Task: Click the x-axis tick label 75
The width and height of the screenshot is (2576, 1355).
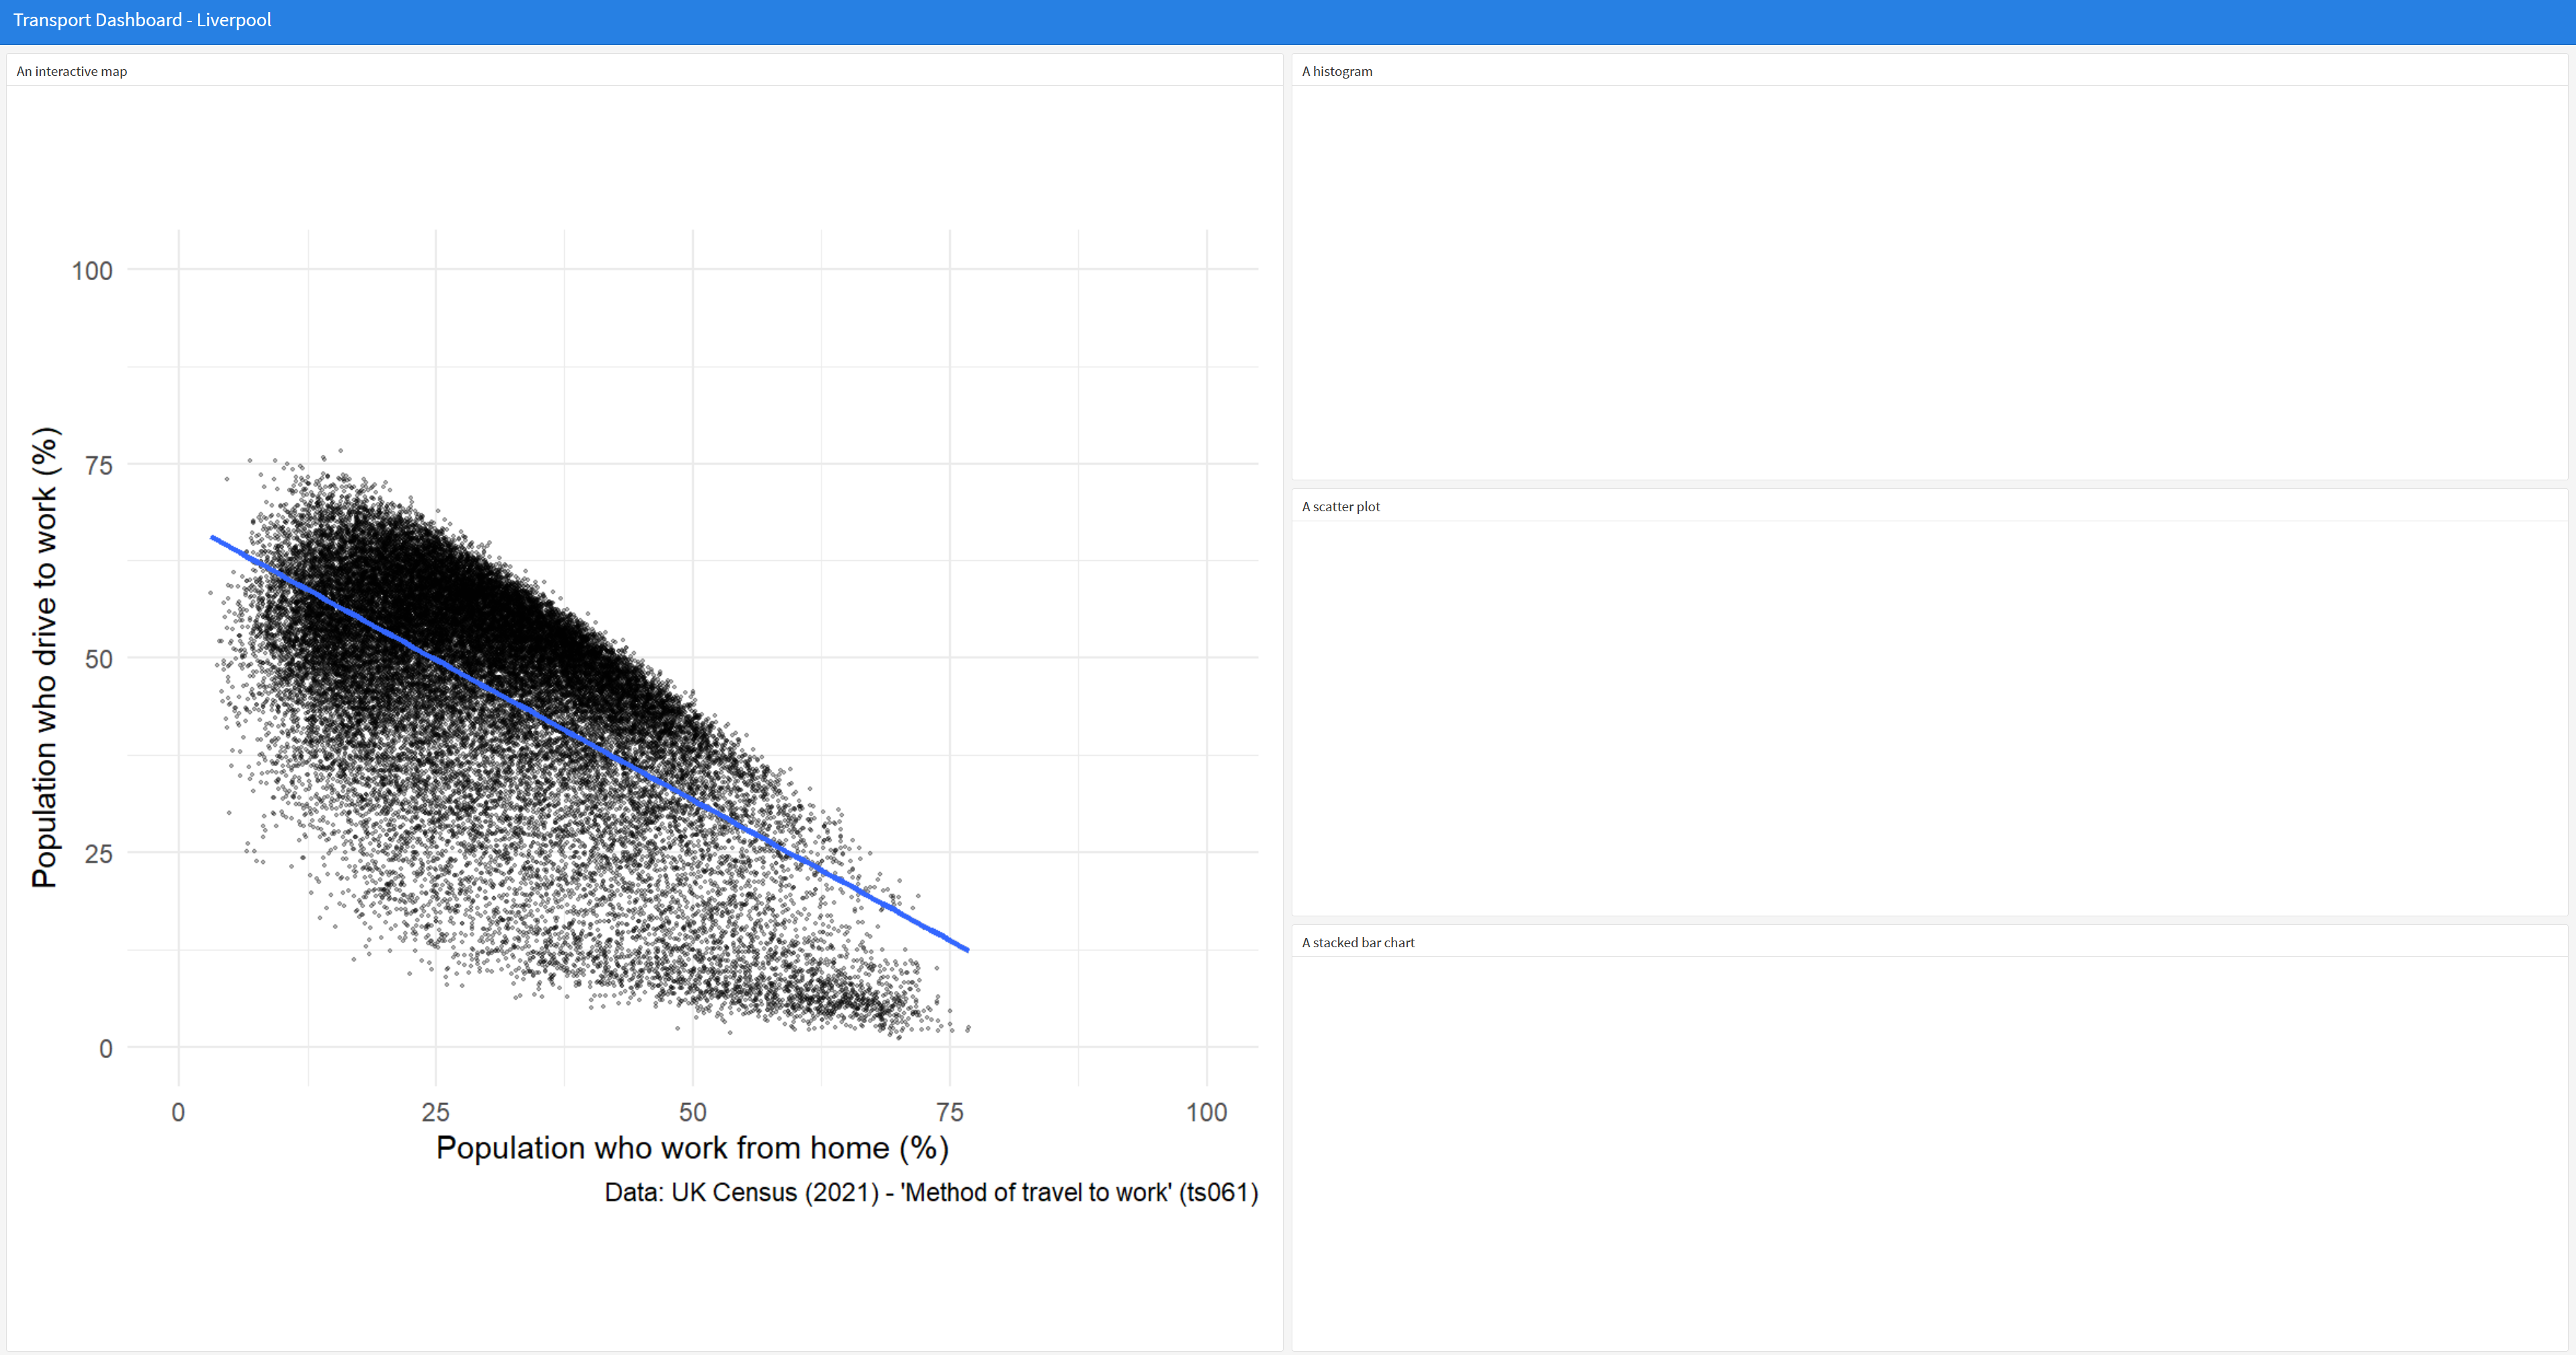Action: pyautogui.click(x=949, y=1112)
